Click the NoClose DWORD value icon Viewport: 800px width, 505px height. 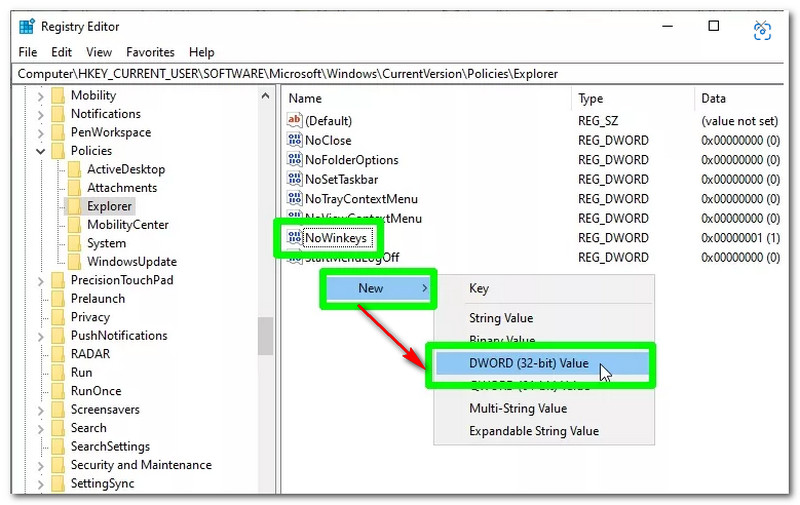coord(294,140)
